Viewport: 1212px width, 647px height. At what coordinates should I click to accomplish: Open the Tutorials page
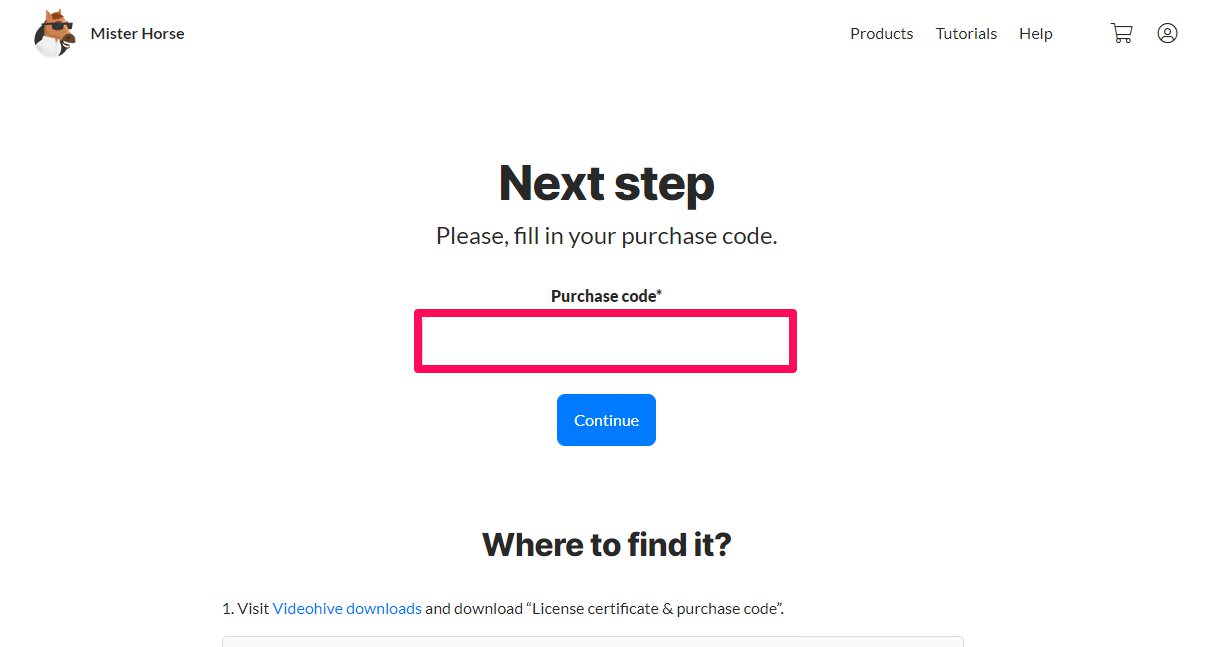click(x=966, y=33)
